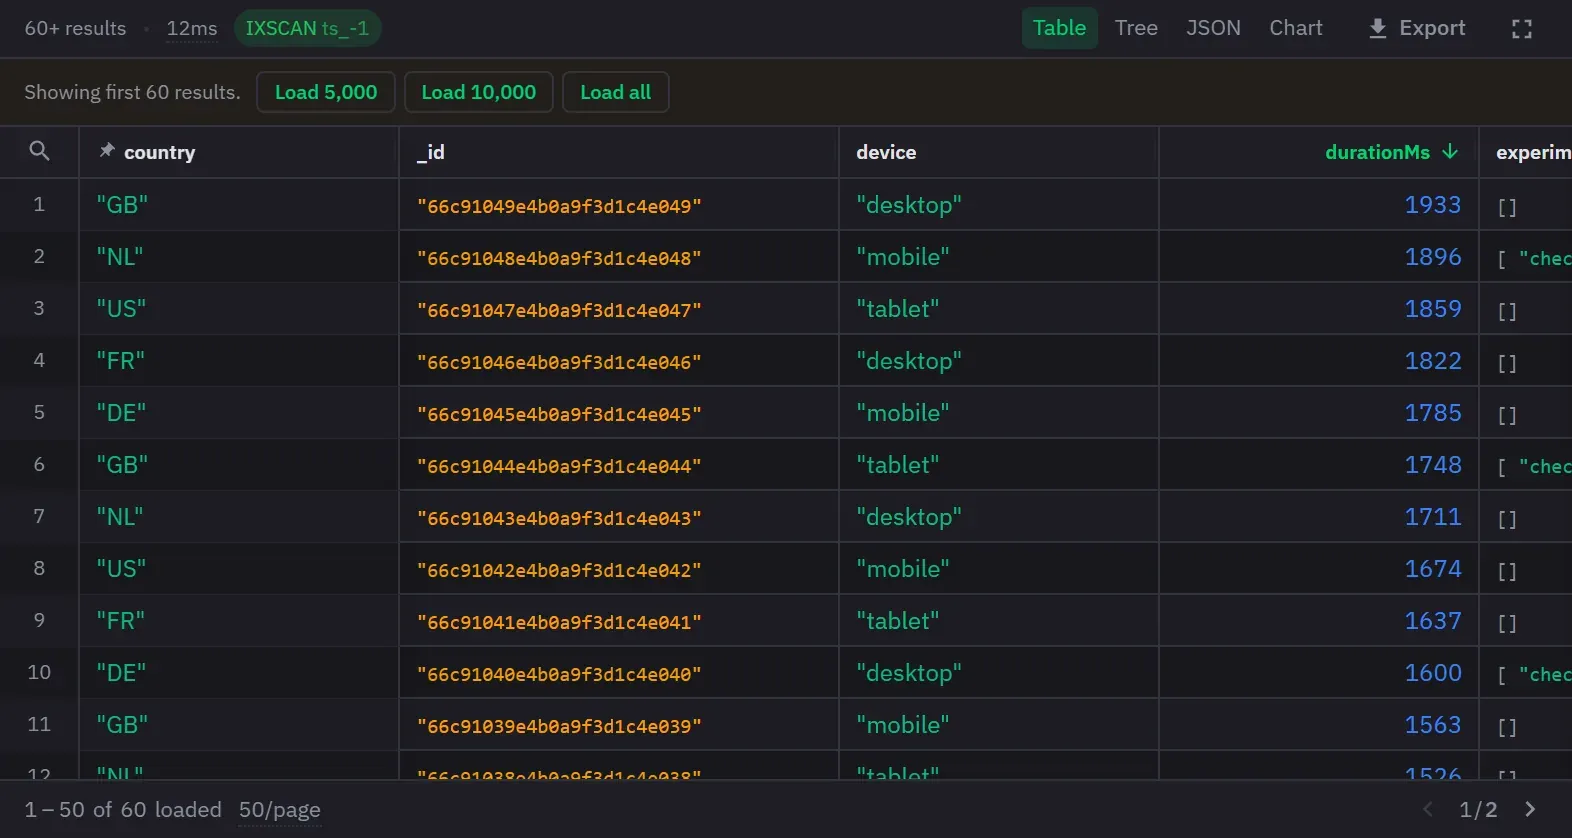
Task: Click the duration value 1748
Action: (1433, 465)
